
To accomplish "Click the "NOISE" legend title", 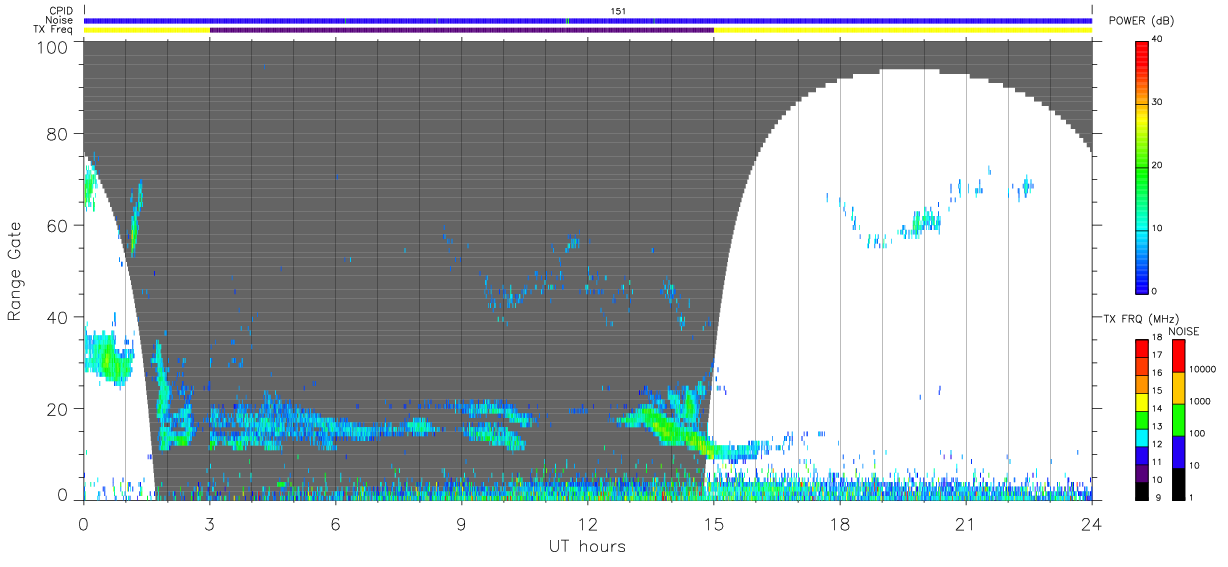I will point(1184,331).
